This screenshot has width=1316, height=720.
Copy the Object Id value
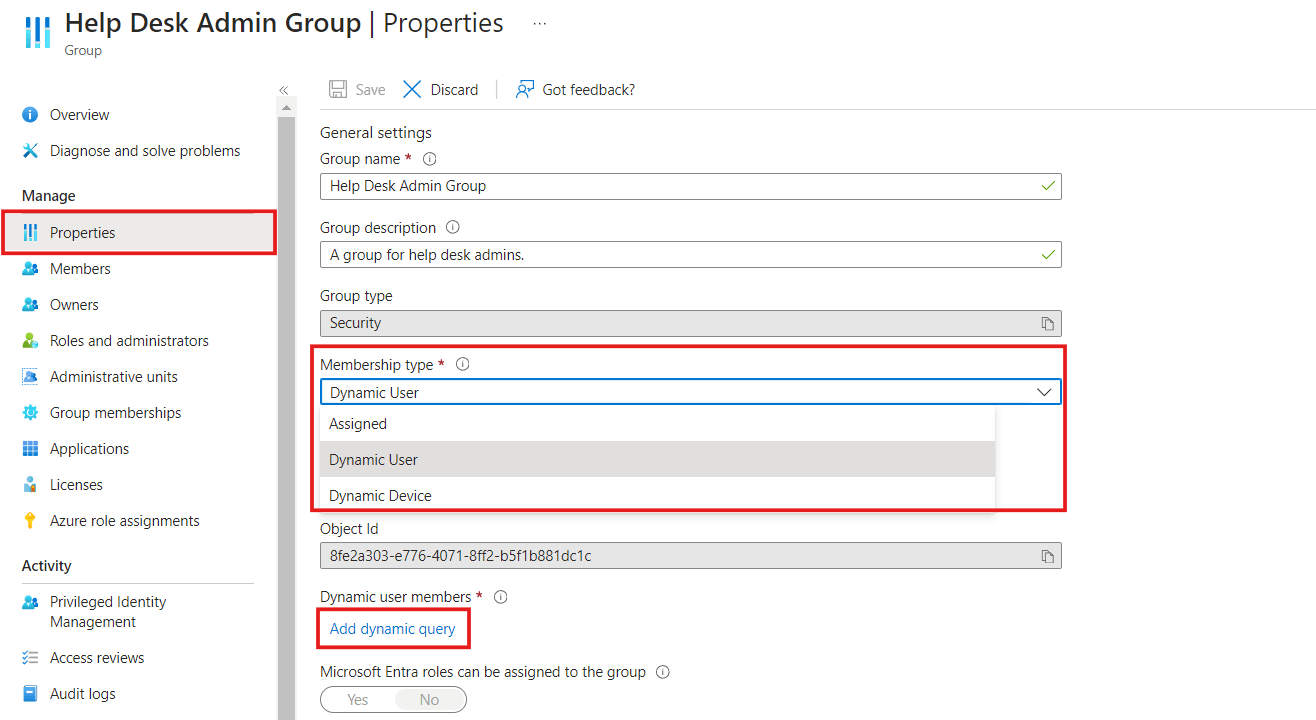point(1047,556)
